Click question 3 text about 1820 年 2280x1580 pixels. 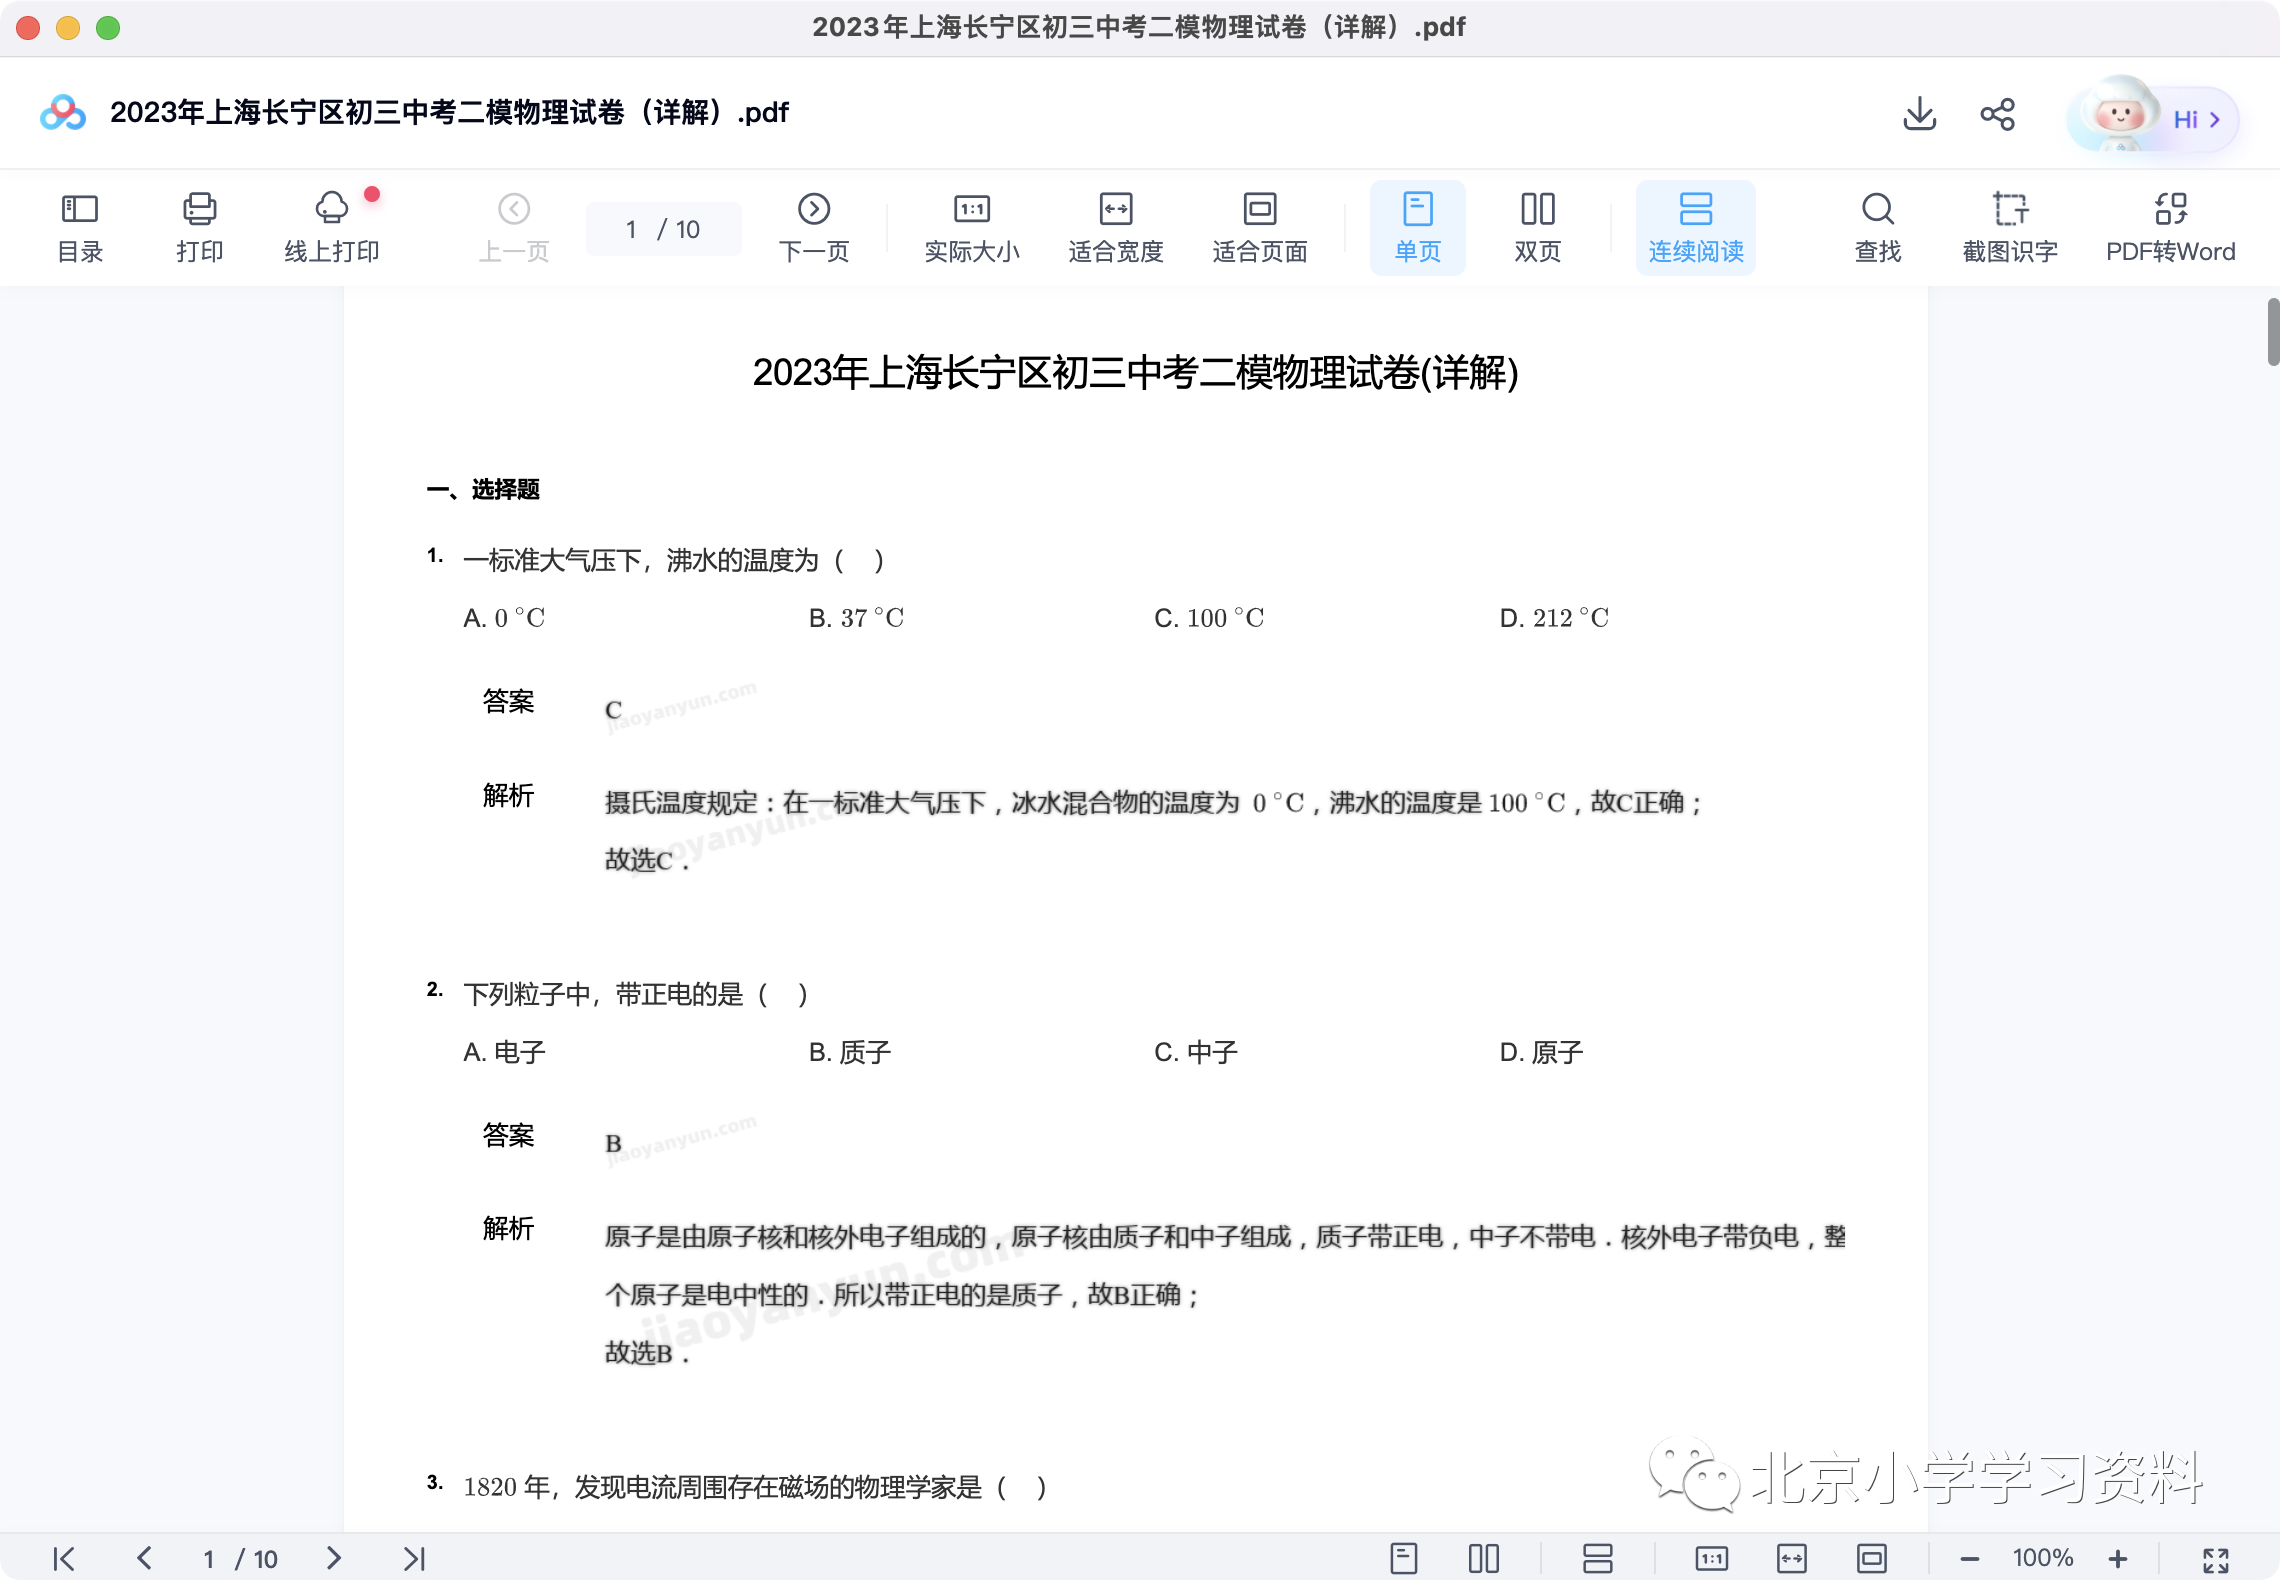(755, 1487)
